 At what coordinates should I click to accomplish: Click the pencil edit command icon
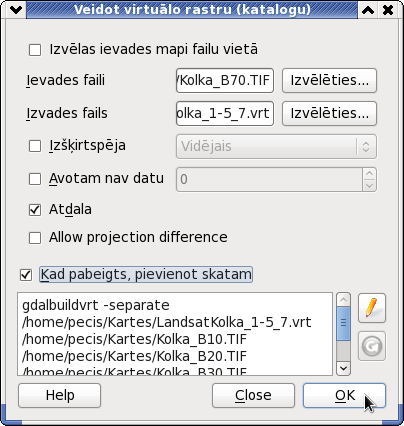pos(372,308)
